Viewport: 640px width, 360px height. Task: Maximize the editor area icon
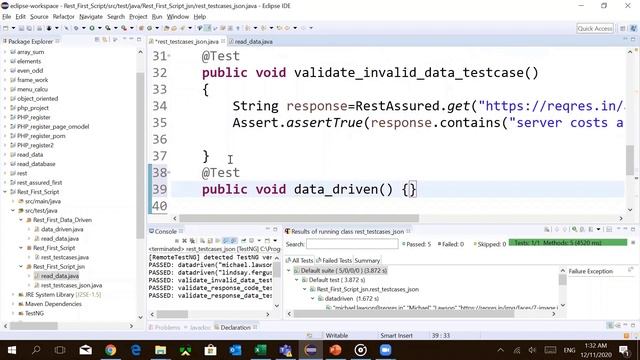tap(633, 40)
